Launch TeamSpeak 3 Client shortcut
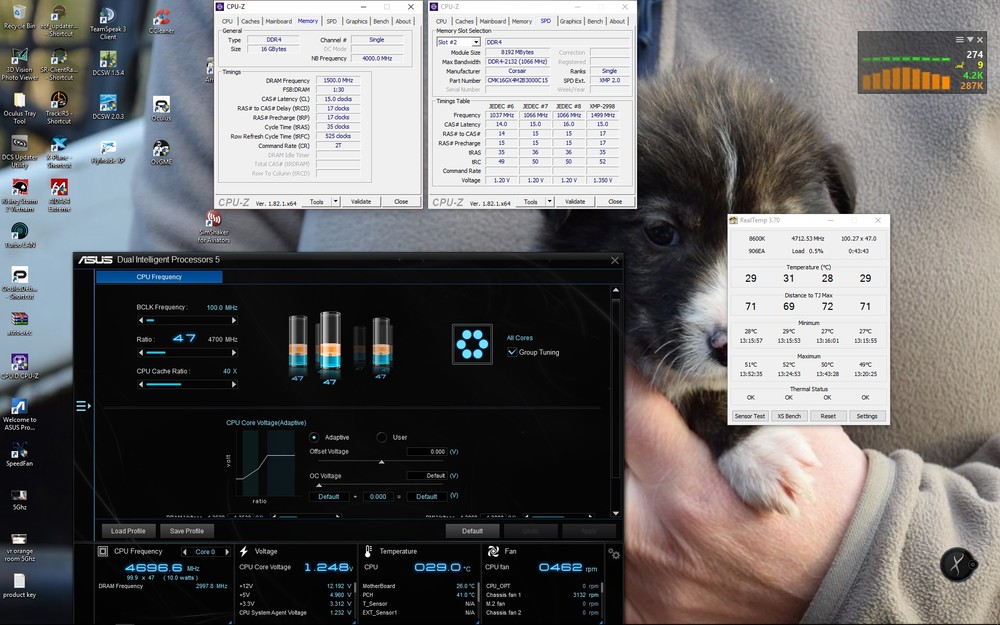 (x=108, y=23)
